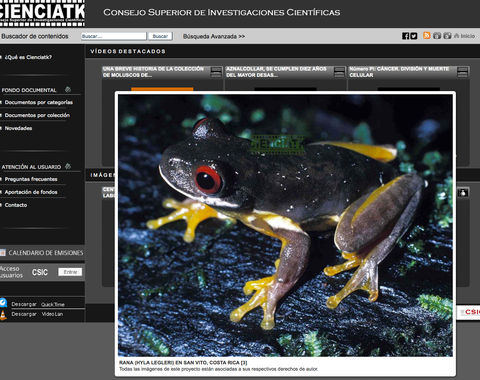Click the film-strip icon beside Moluscos video title

click(216, 72)
